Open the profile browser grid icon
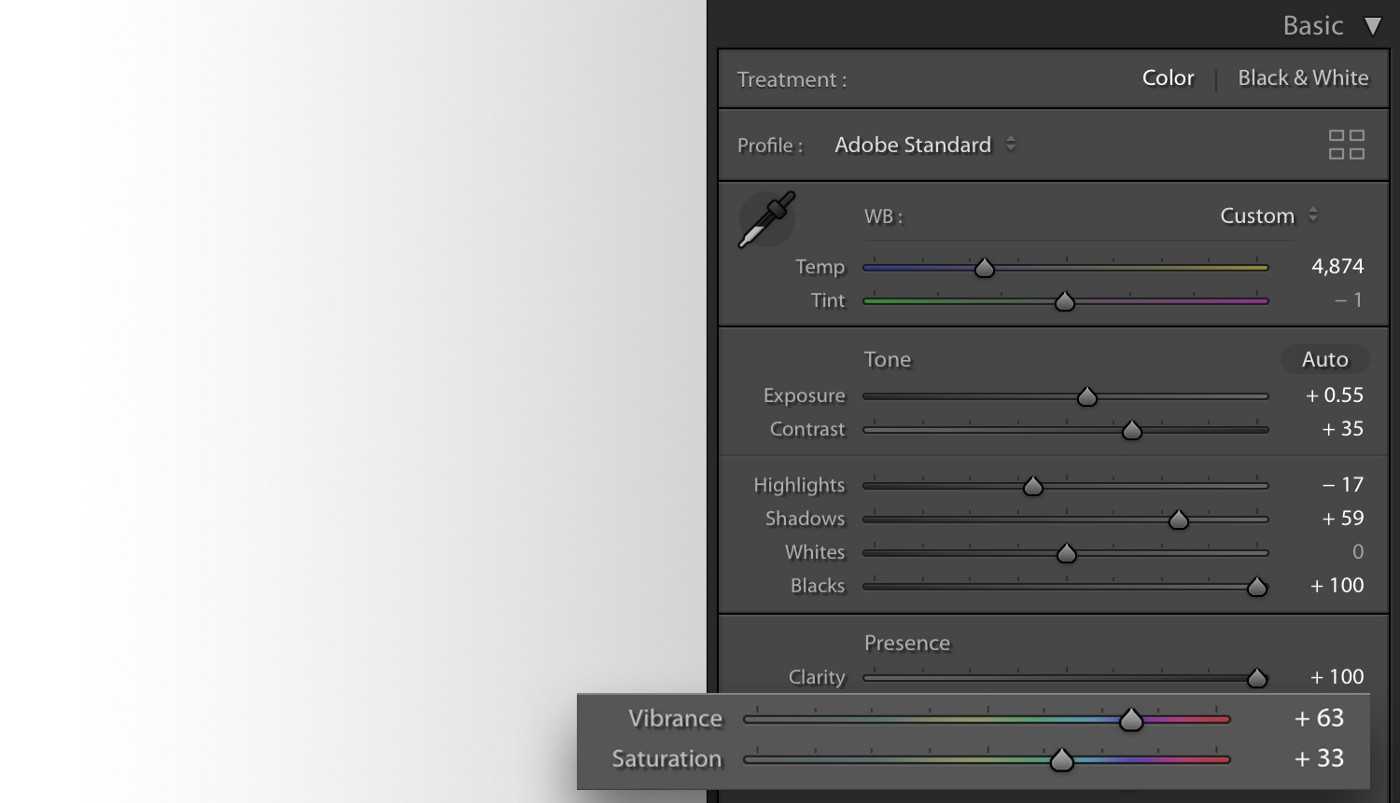 [x=1346, y=145]
